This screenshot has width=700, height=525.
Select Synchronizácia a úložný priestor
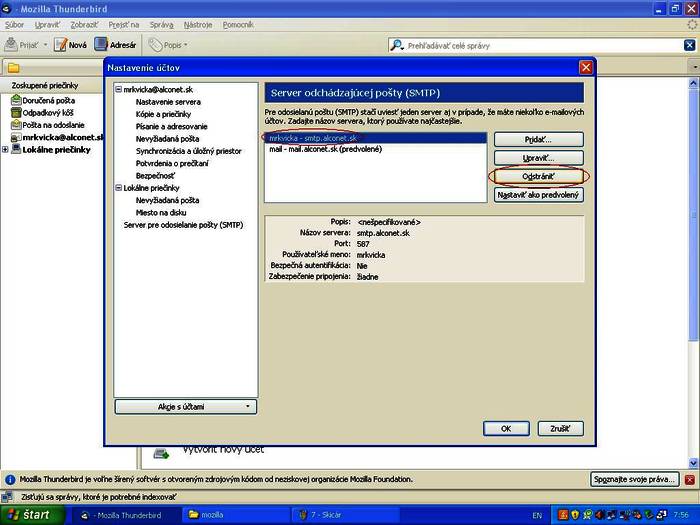(188, 151)
